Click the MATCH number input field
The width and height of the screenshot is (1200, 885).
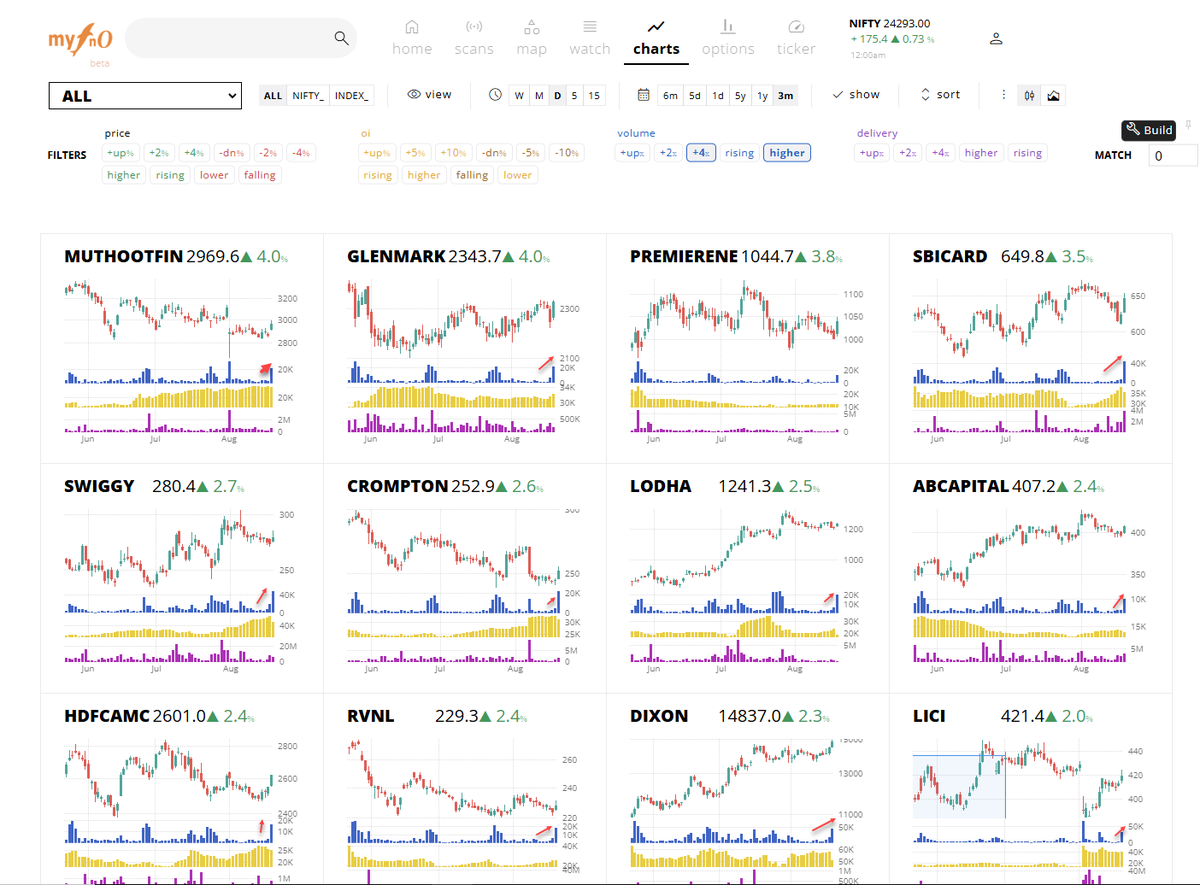coord(1172,155)
